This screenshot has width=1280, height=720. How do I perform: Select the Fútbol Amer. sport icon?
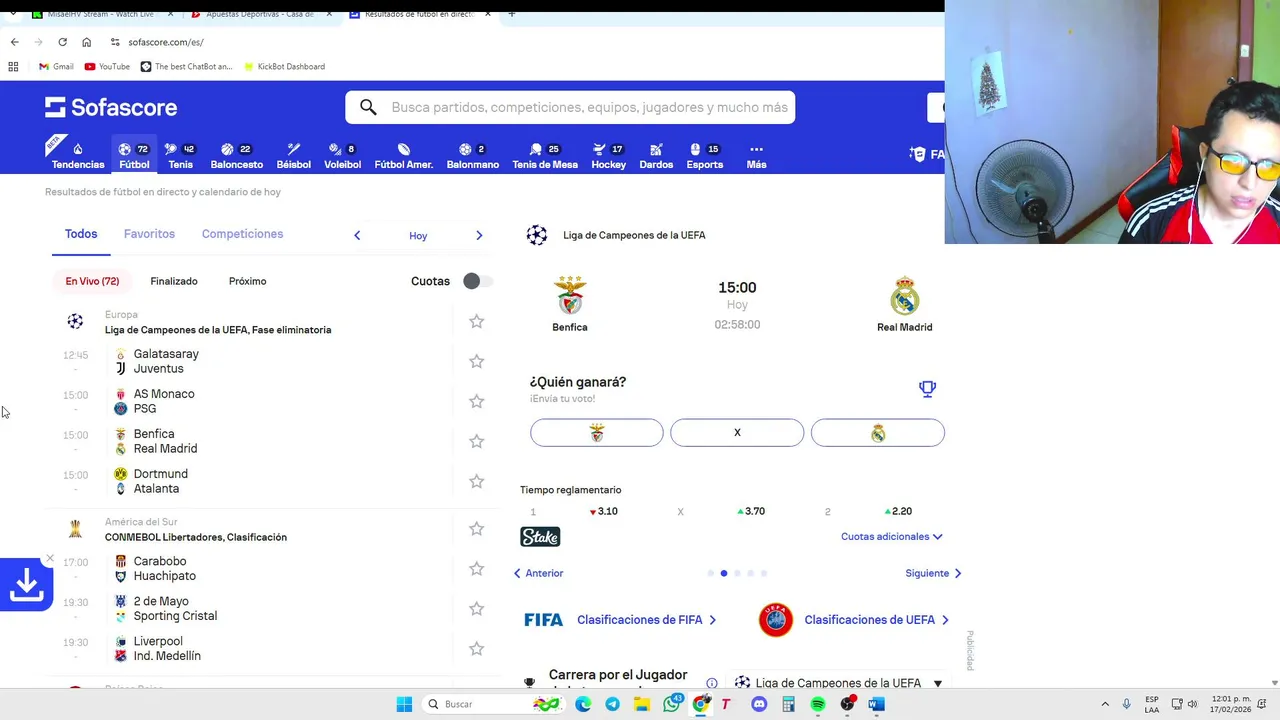coord(403,155)
